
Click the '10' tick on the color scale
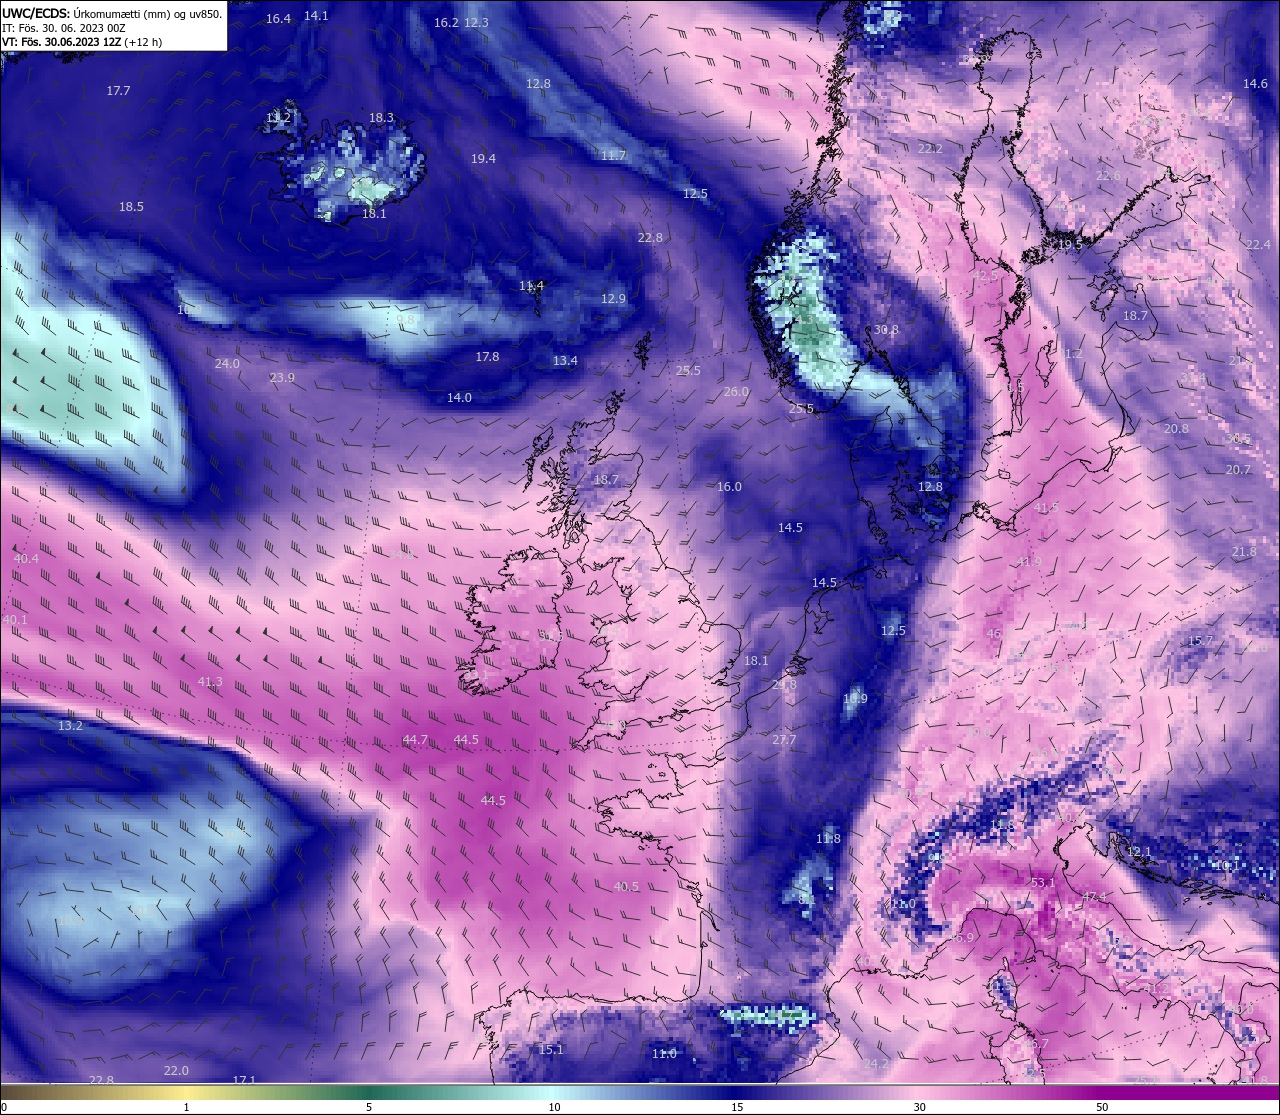pyautogui.click(x=554, y=1107)
